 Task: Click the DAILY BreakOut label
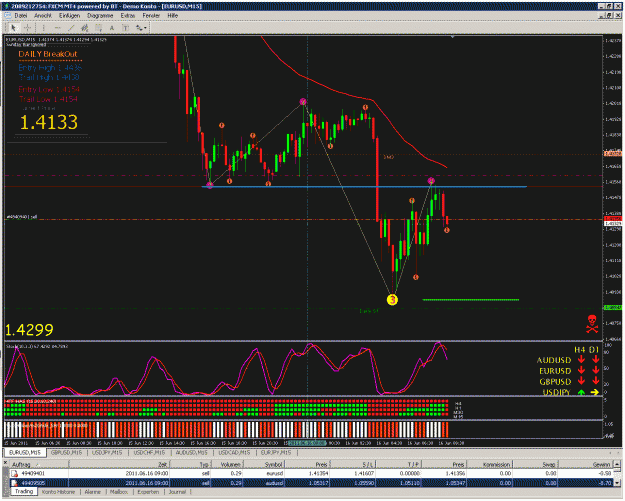(48, 54)
